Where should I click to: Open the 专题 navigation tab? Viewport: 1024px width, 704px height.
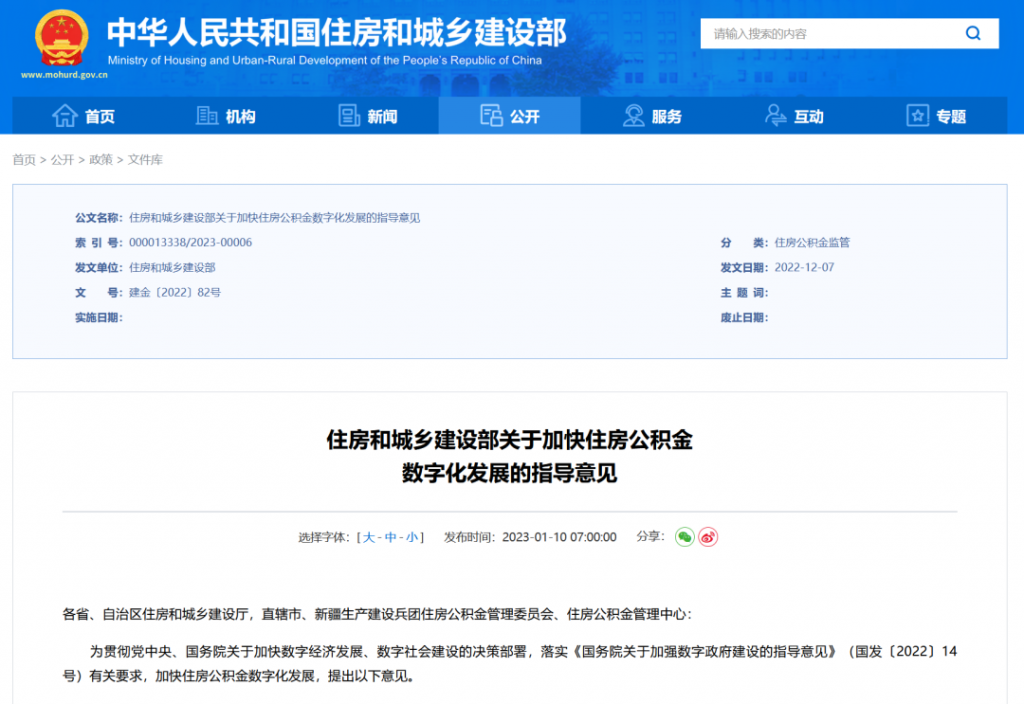[x=936, y=116]
